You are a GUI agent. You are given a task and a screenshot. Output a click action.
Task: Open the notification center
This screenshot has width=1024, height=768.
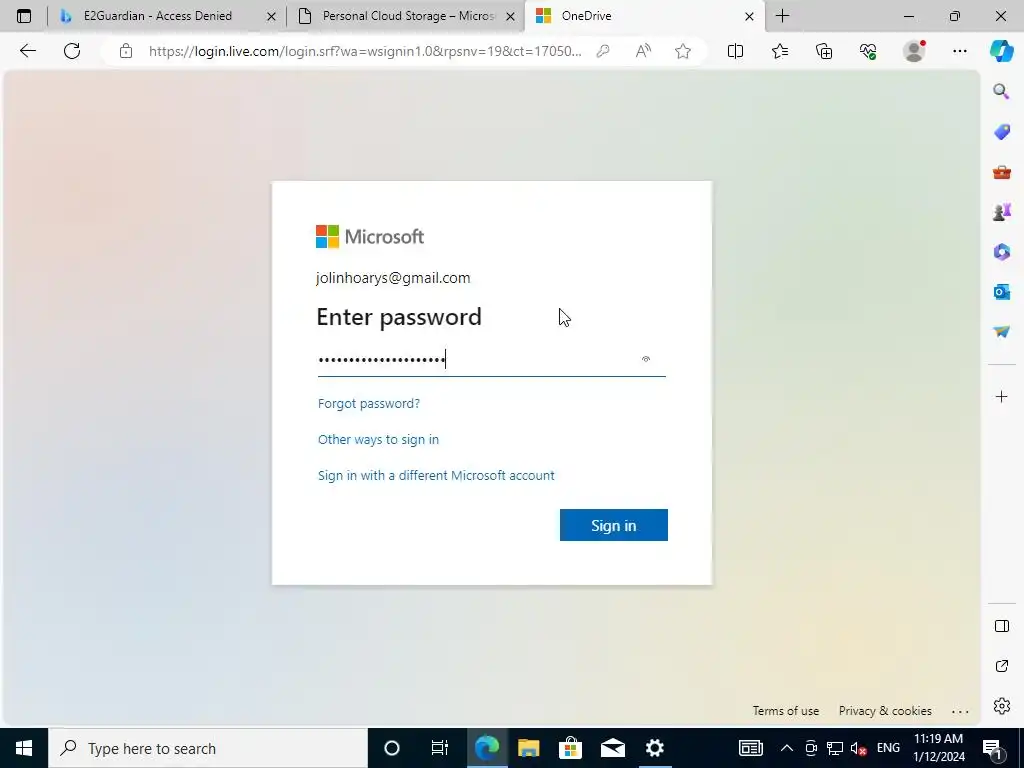992,748
